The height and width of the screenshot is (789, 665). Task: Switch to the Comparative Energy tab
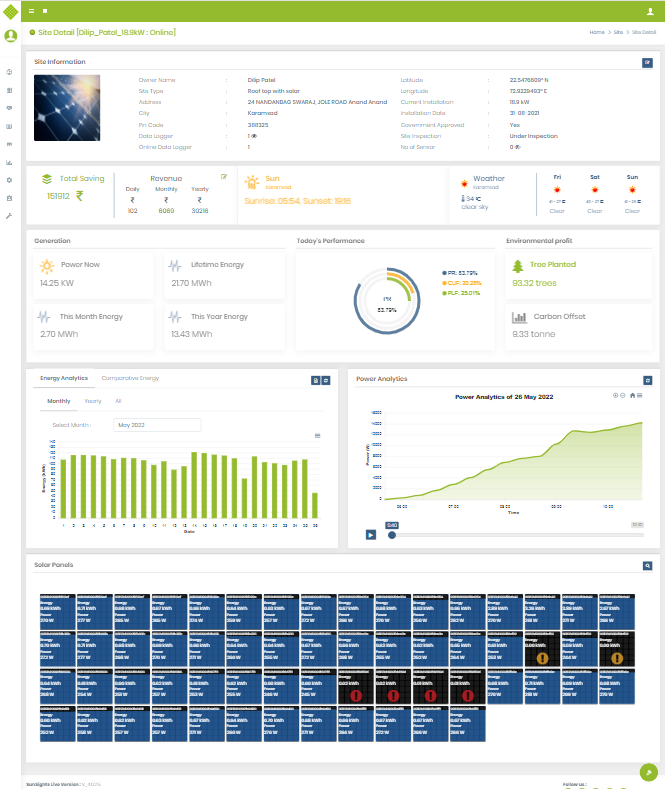point(130,379)
